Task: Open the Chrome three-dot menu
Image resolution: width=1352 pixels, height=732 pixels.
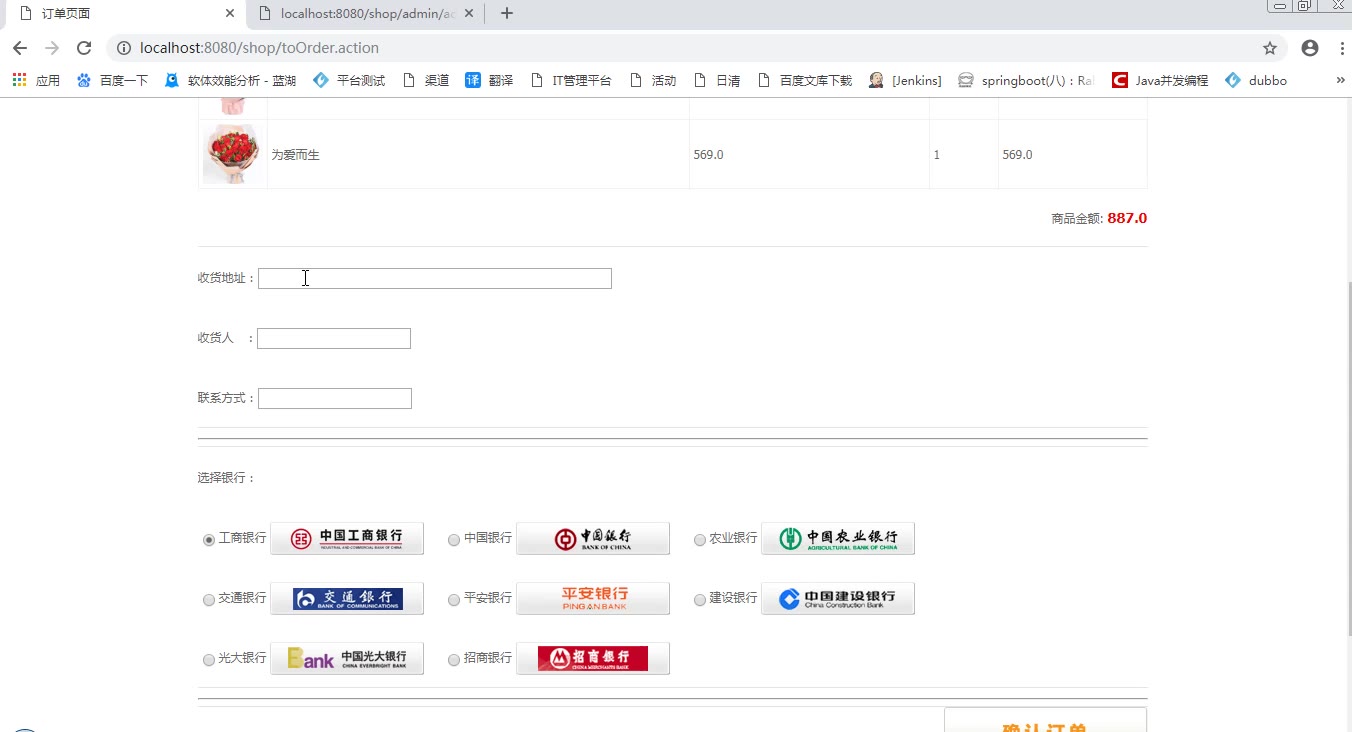Action: coord(1340,48)
